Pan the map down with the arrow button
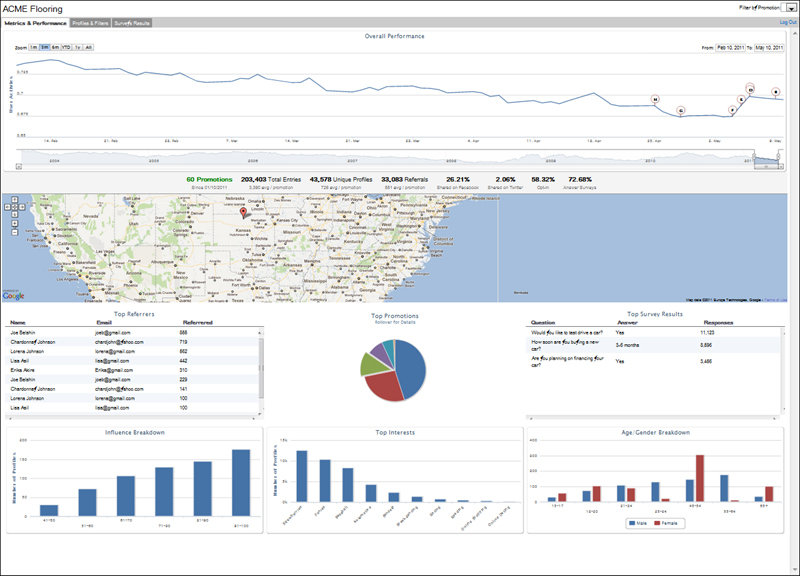Screen dimensions: 800x576 (14, 215)
